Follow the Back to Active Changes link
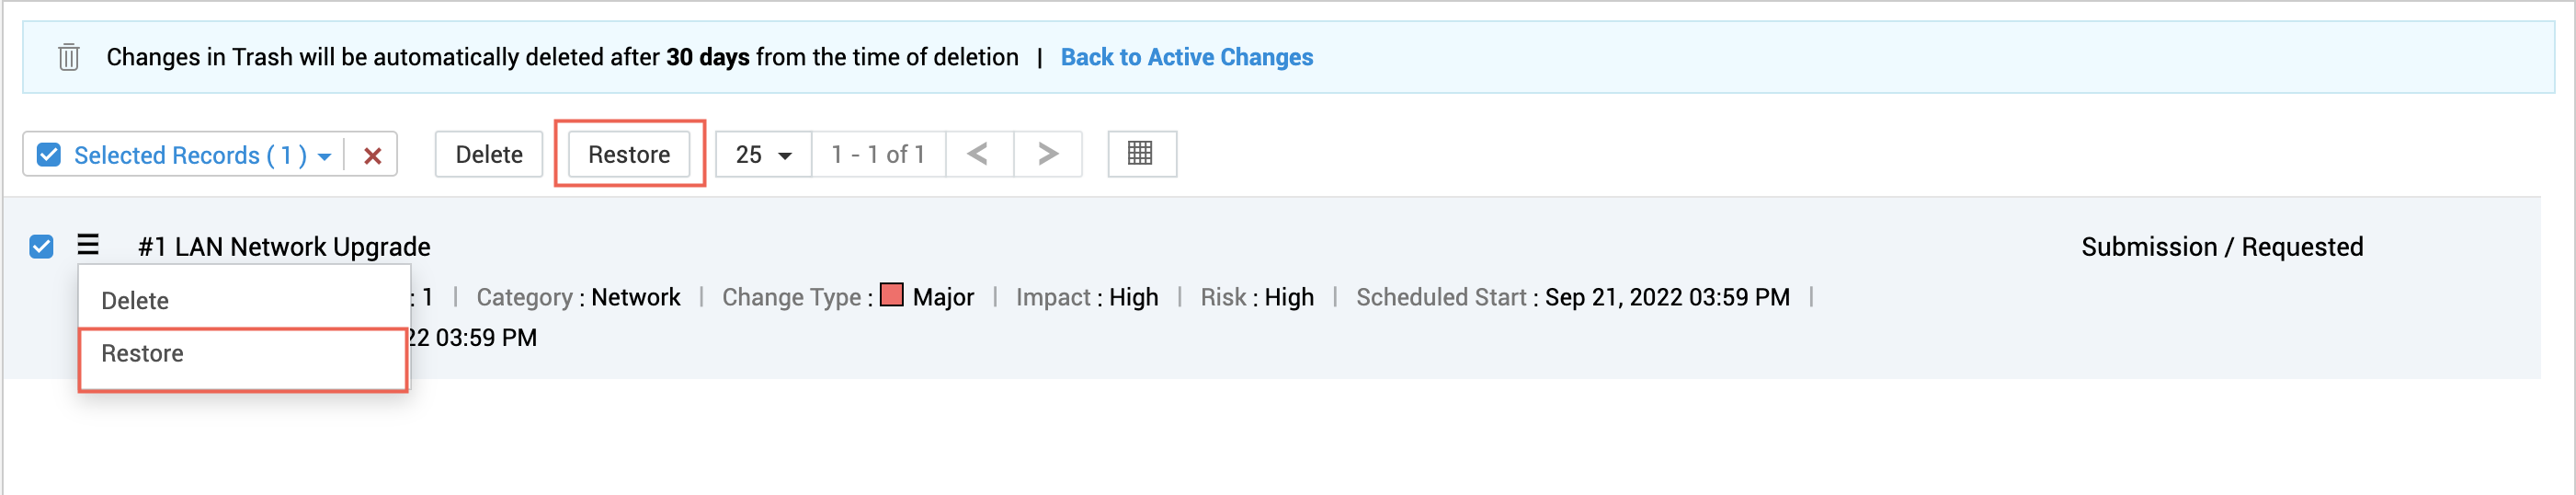The image size is (2576, 495). (x=1186, y=57)
